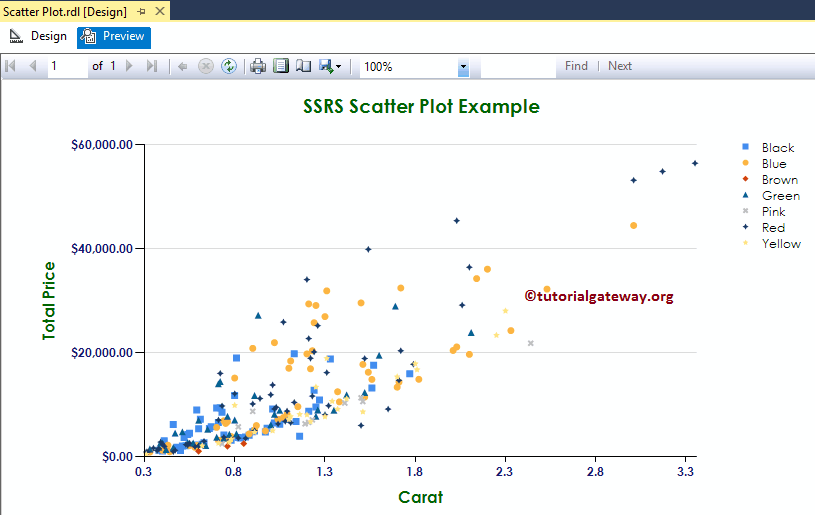The image size is (815, 515).
Task: Click the '$0.00' axis label
Action: 117,457
